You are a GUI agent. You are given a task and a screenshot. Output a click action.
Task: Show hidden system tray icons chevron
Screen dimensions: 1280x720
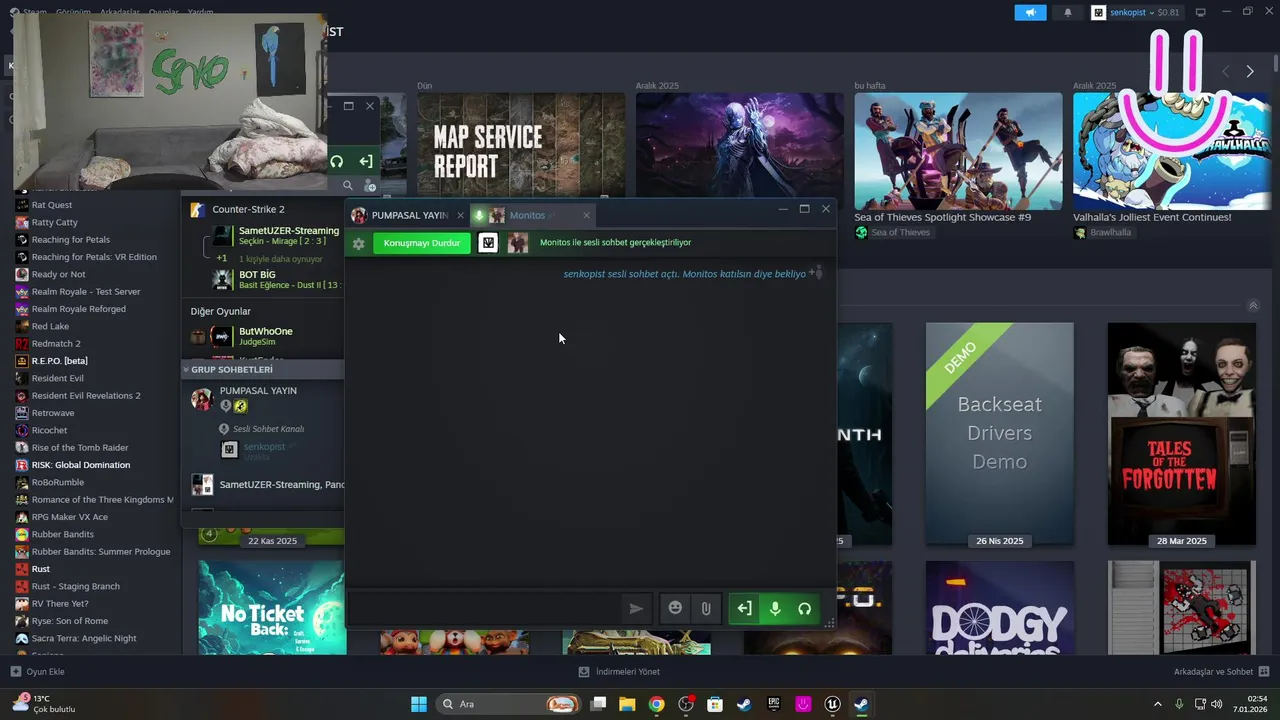click(x=1158, y=704)
